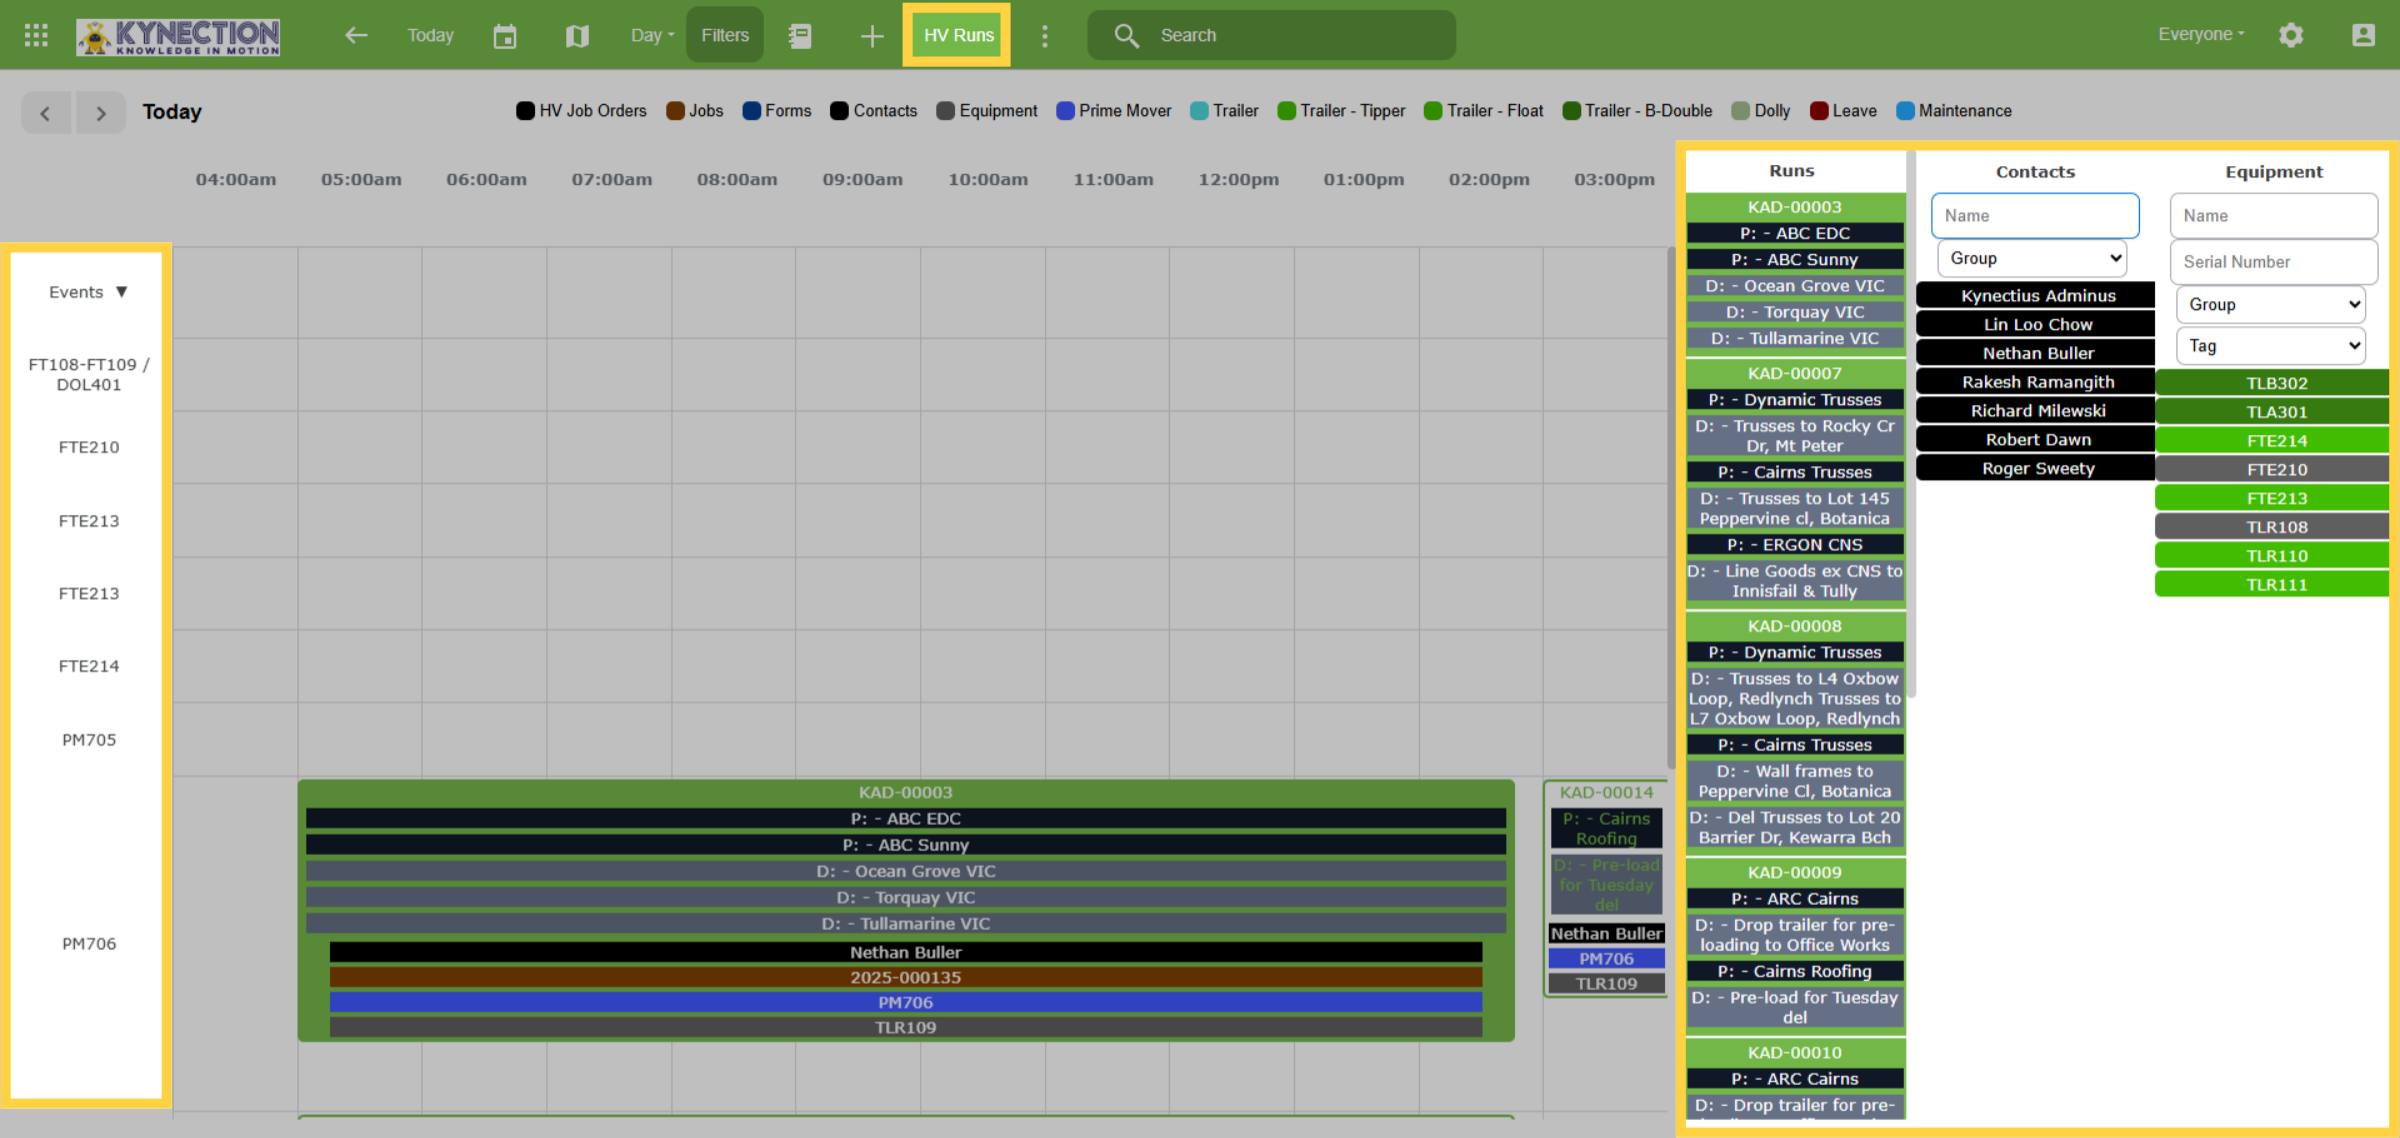Select contact Lin Loo Chow
The height and width of the screenshot is (1138, 2400).
(x=2037, y=324)
